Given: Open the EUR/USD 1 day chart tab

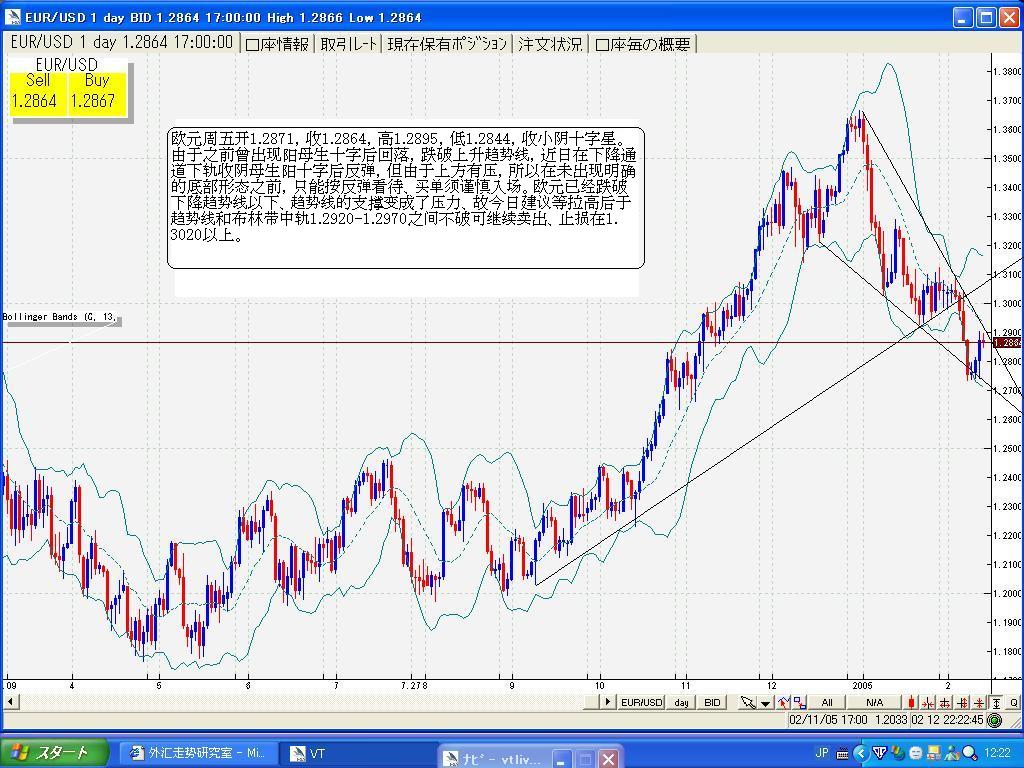Looking at the screenshot, I should (121, 42).
